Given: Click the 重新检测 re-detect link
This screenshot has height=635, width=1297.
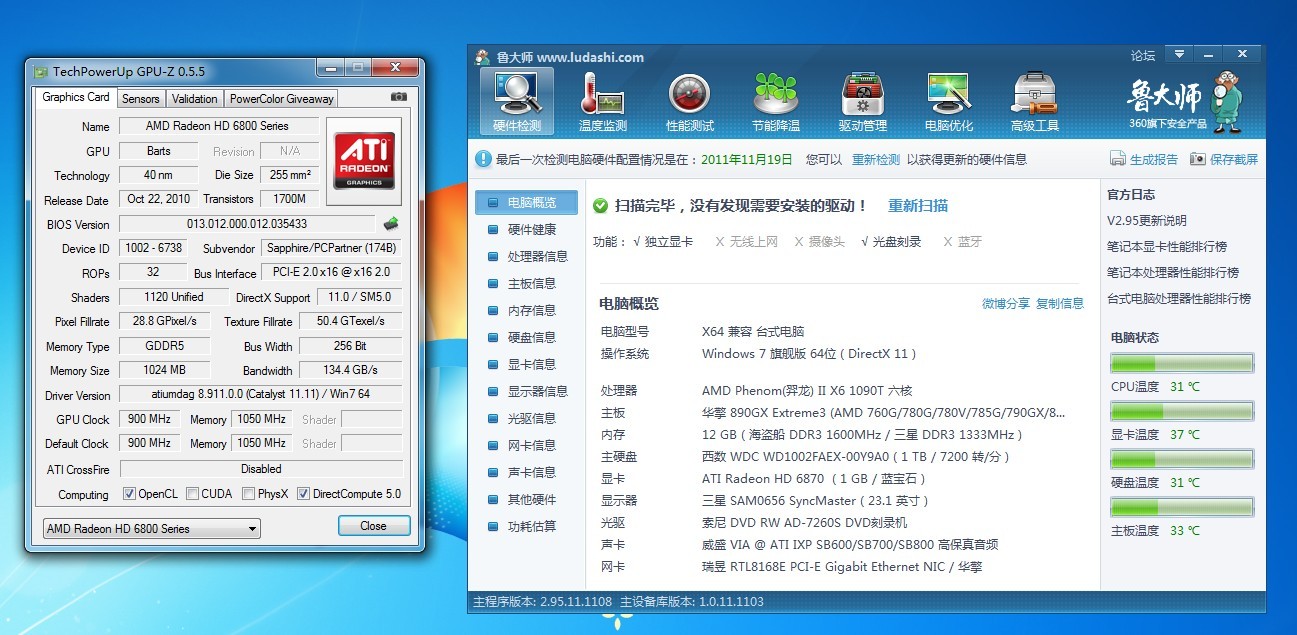Looking at the screenshot, I should tap(876, 160).
